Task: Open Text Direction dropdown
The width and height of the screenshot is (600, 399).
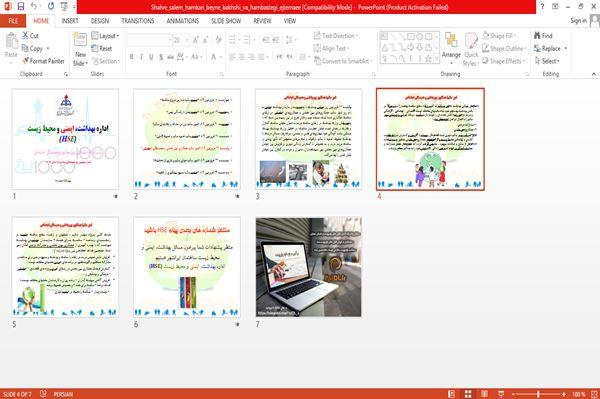Action: 336,36
